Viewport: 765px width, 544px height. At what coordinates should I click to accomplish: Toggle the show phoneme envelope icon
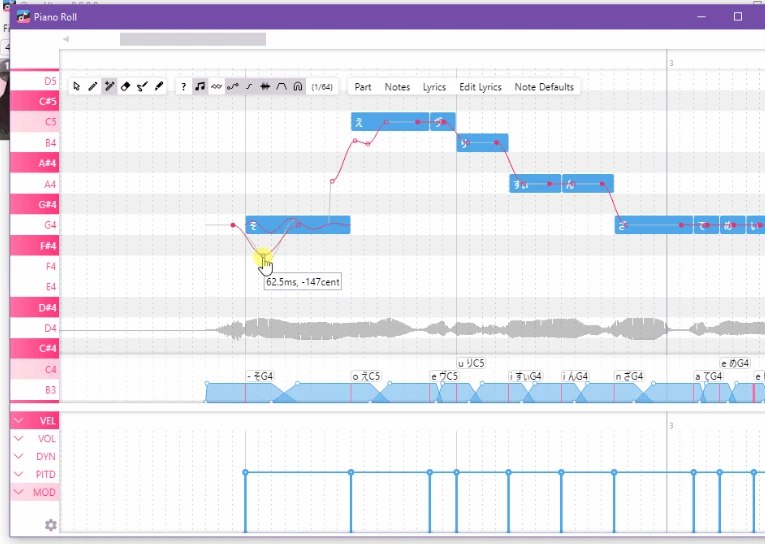click(x=282, y=86)
